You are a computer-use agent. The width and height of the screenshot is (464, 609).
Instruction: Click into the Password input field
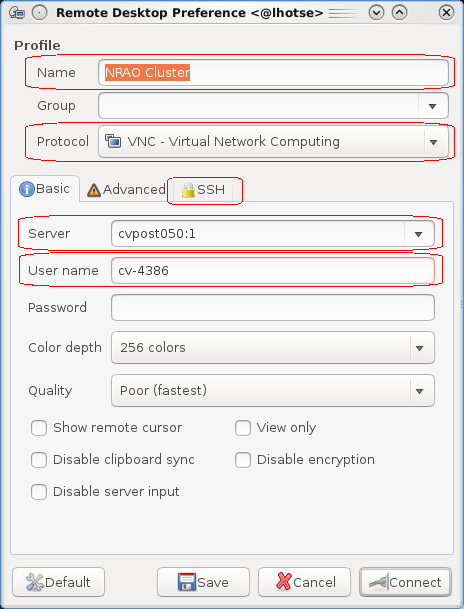coord(273,308)
